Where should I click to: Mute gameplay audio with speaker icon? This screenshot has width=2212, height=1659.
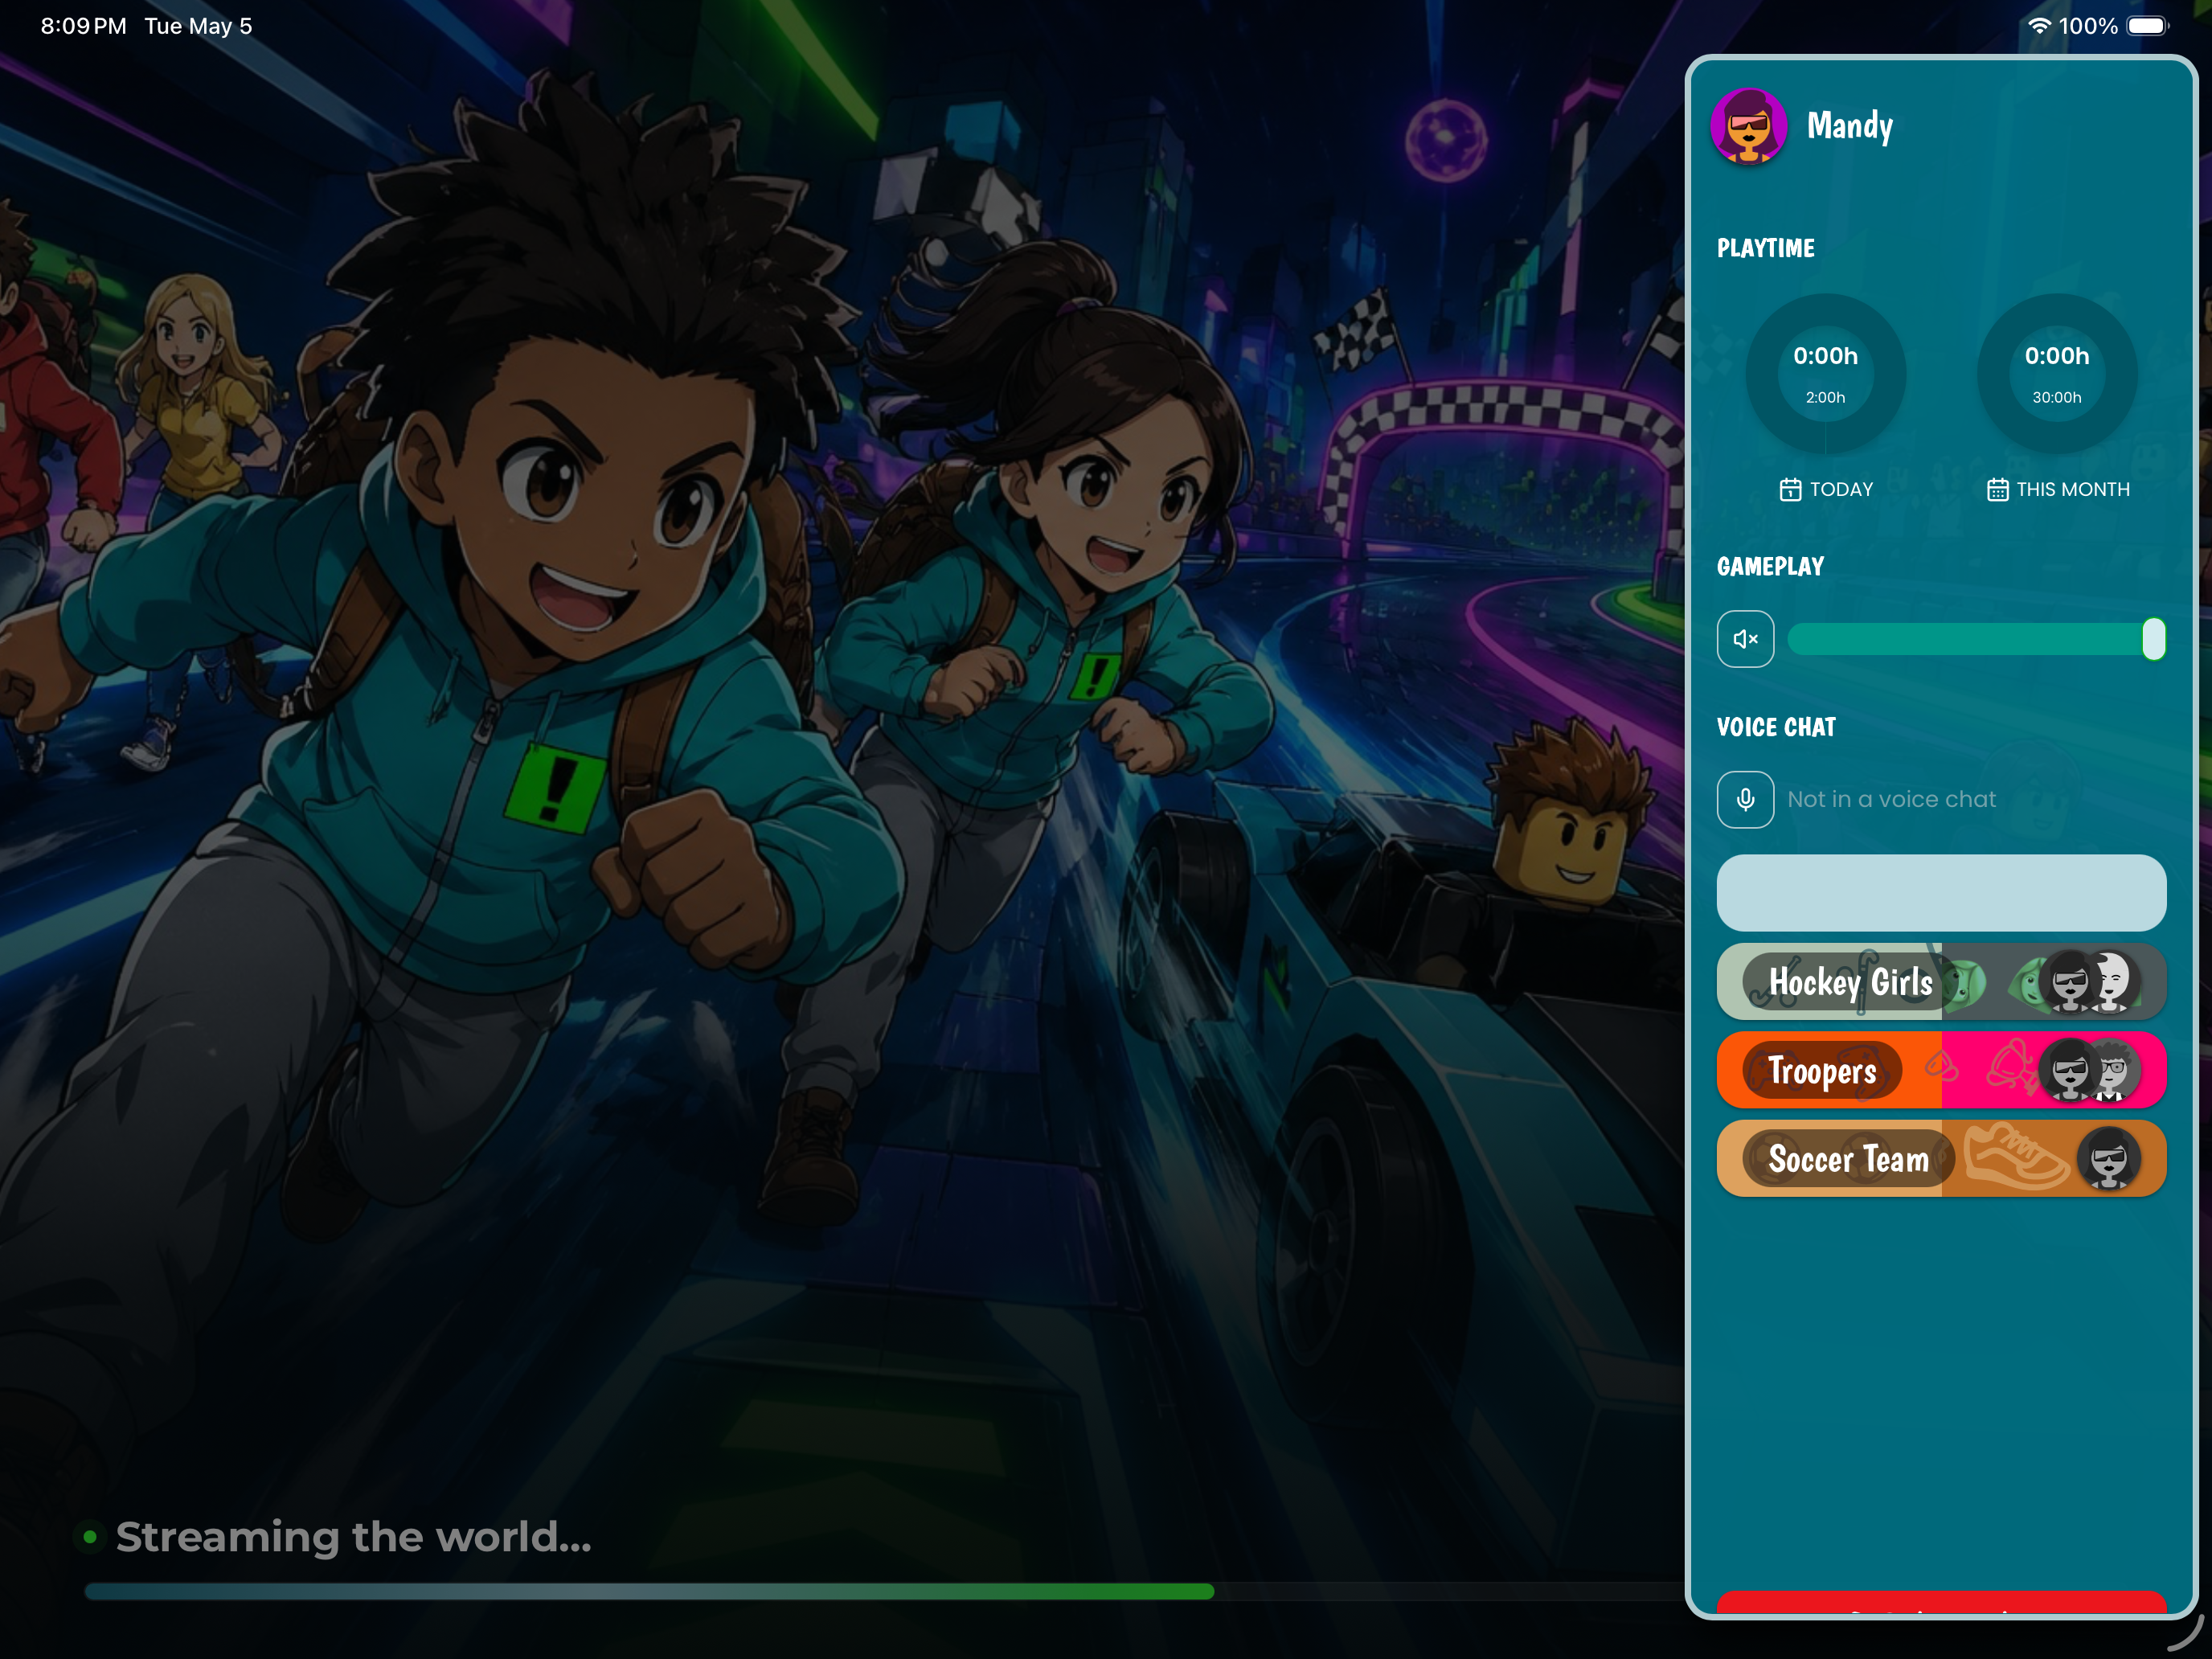(1745, 639)
